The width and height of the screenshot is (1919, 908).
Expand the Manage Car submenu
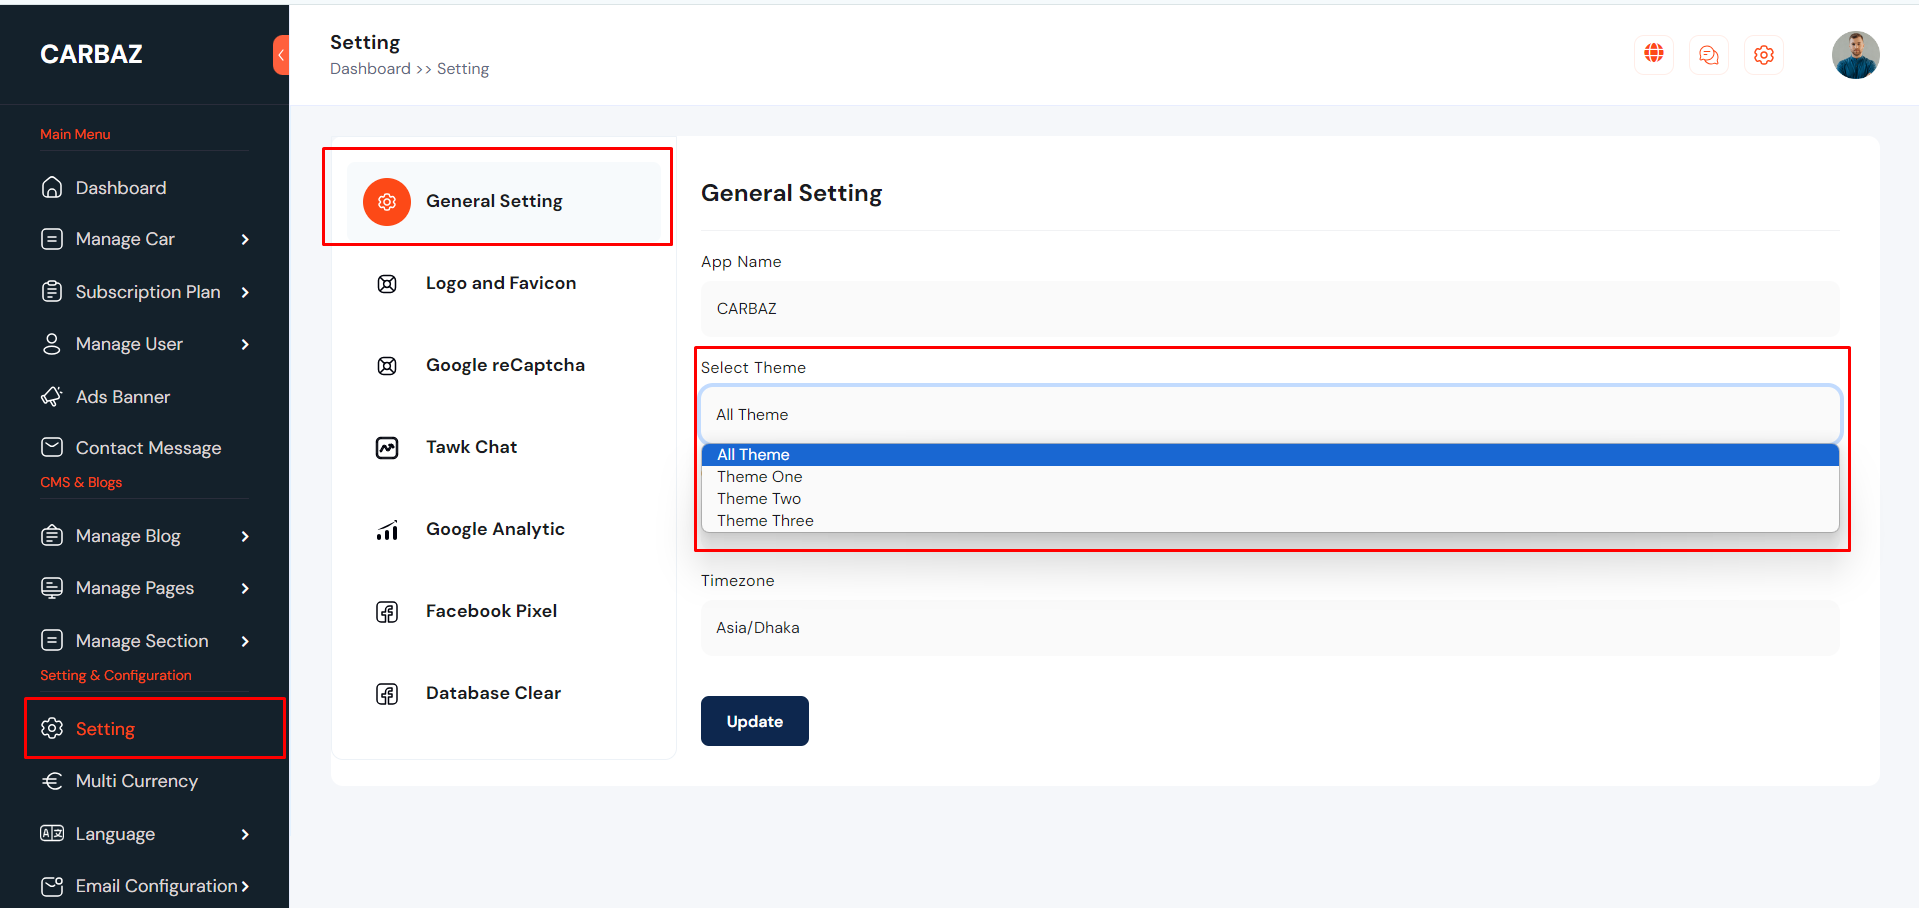245,240
